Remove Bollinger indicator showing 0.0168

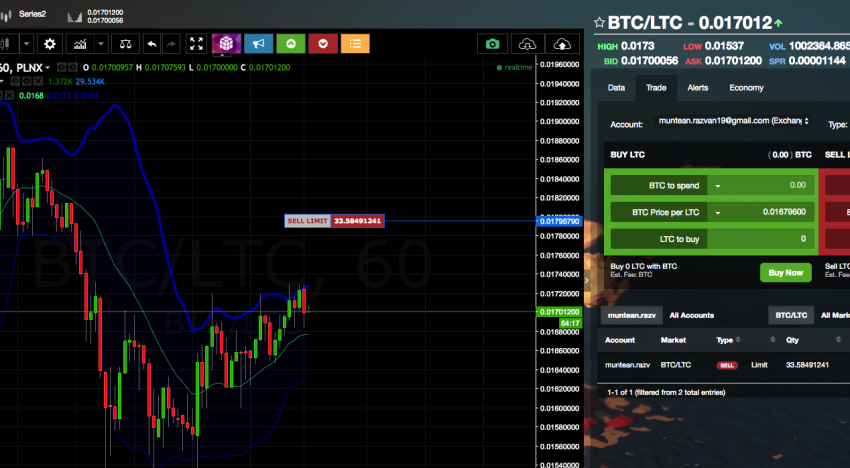click(9, 95)
